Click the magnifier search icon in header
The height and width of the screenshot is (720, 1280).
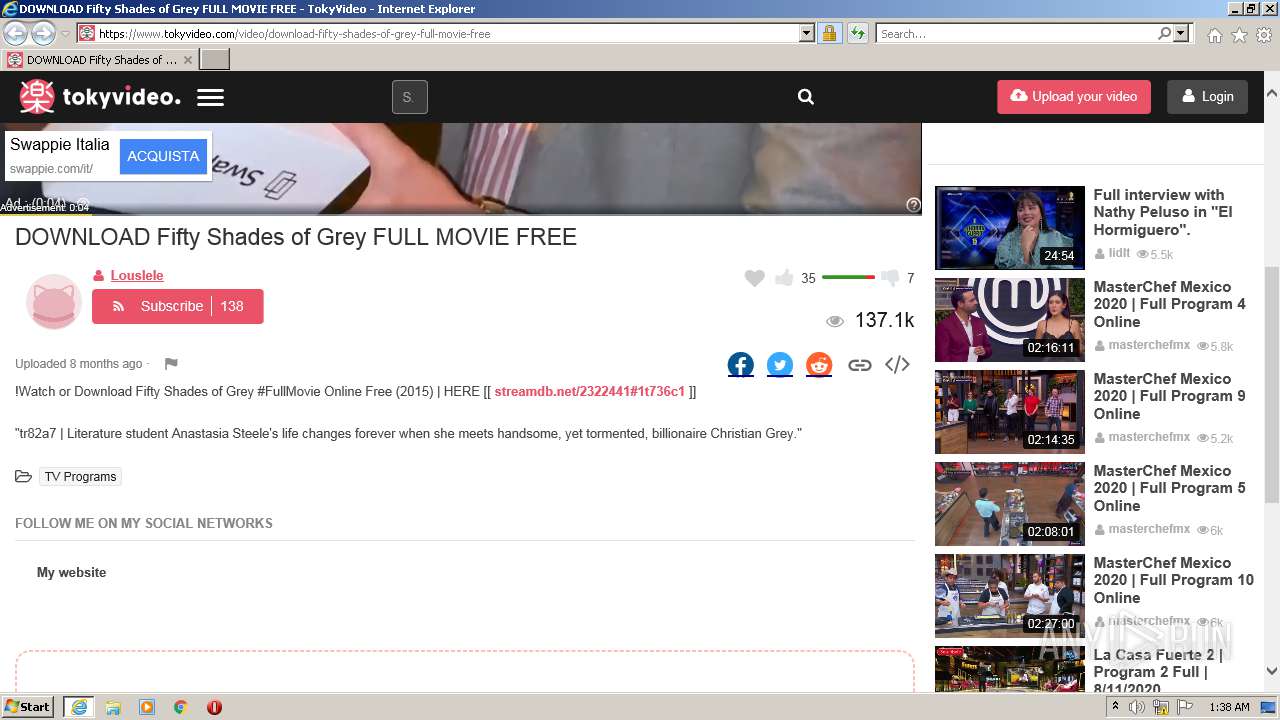click(806, 97)
